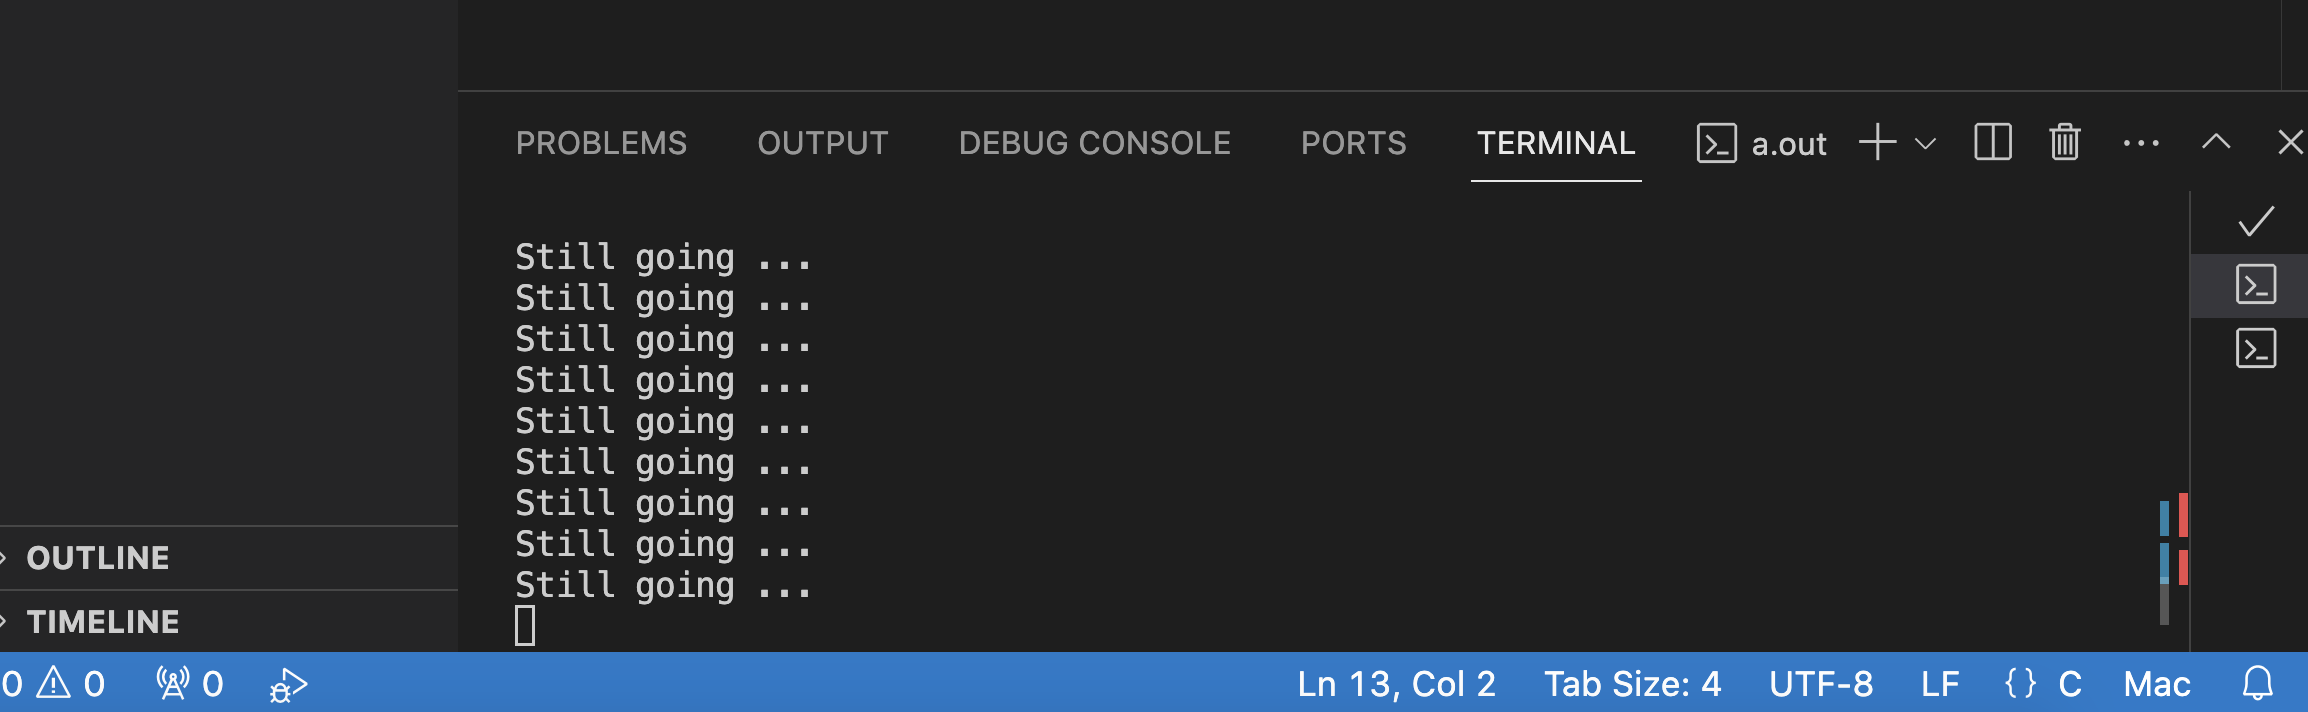Select the lower terminal in the tabs list
The image size is (2308, 712).
(2256, 349)
